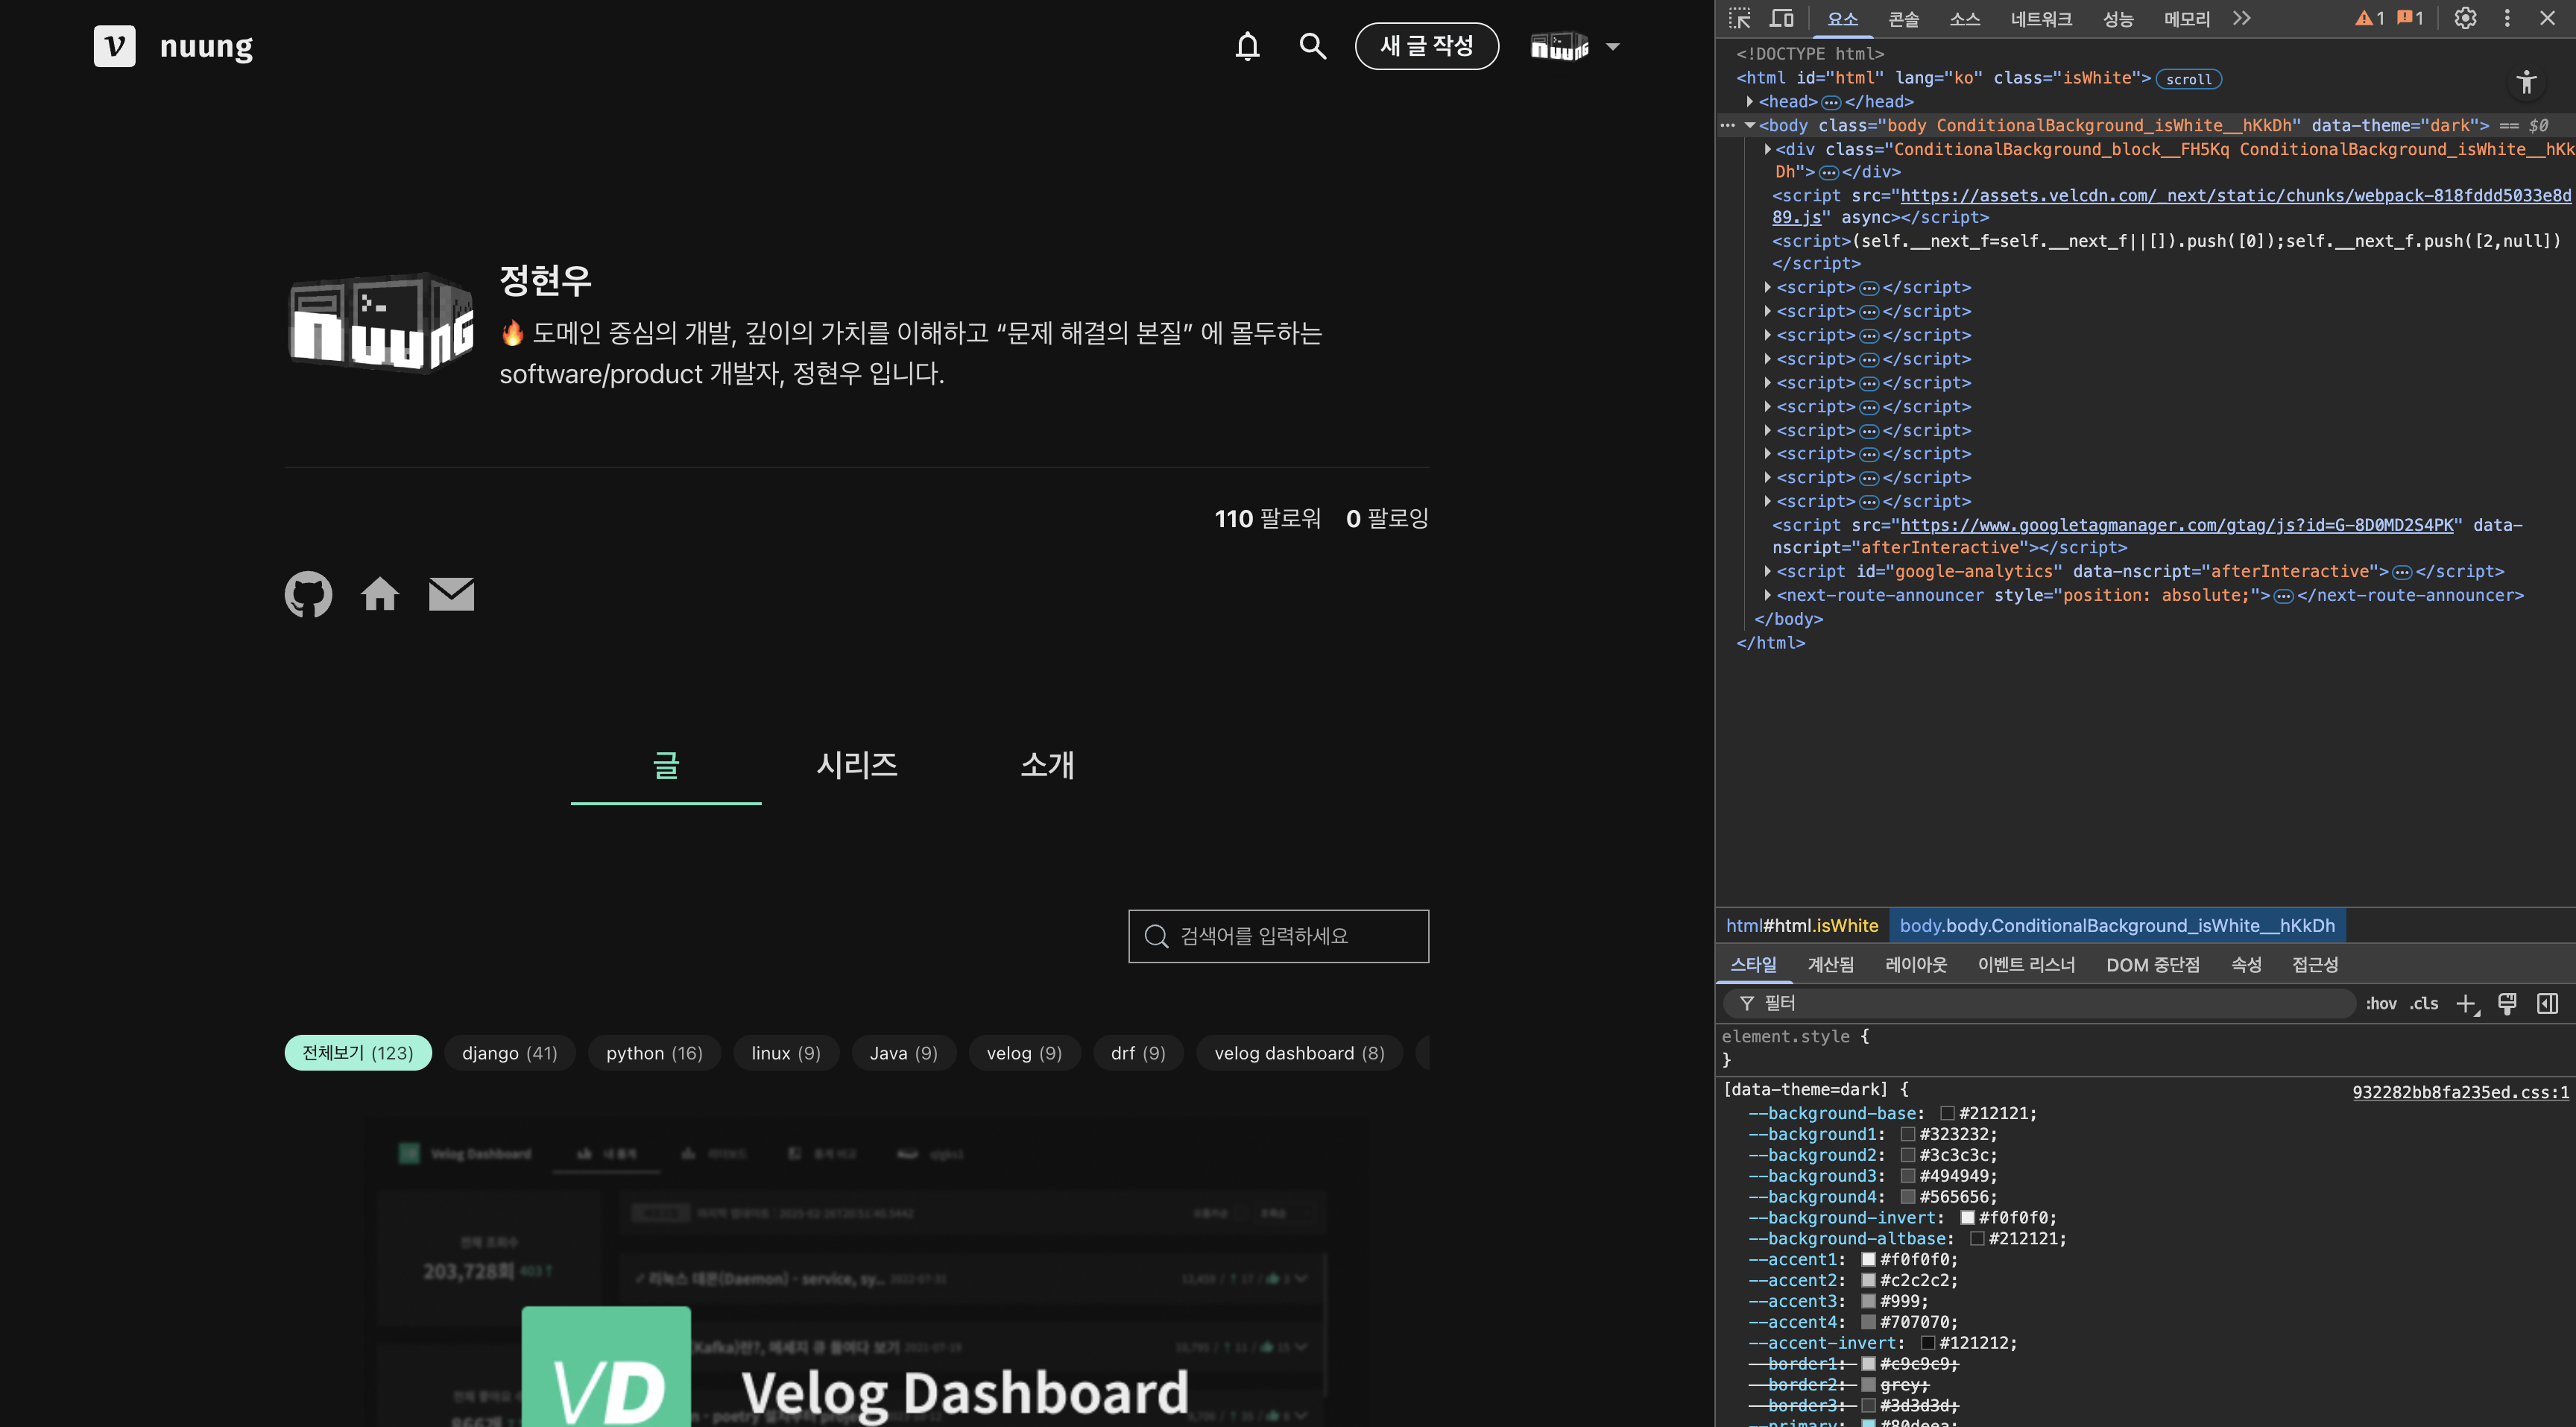The image size is (2576, 1427).
Task: Click the issues count icon
Action: pyautogui.click(x=2411, y=18)
